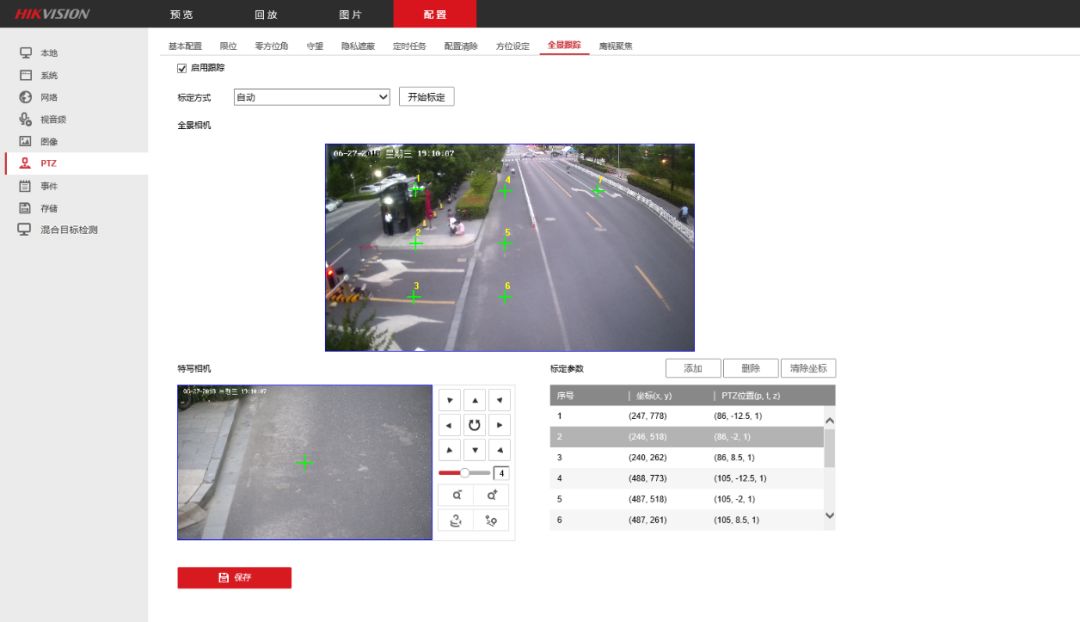
Task: Start auto scan with circular arrow button
Action: pos(475,425)
